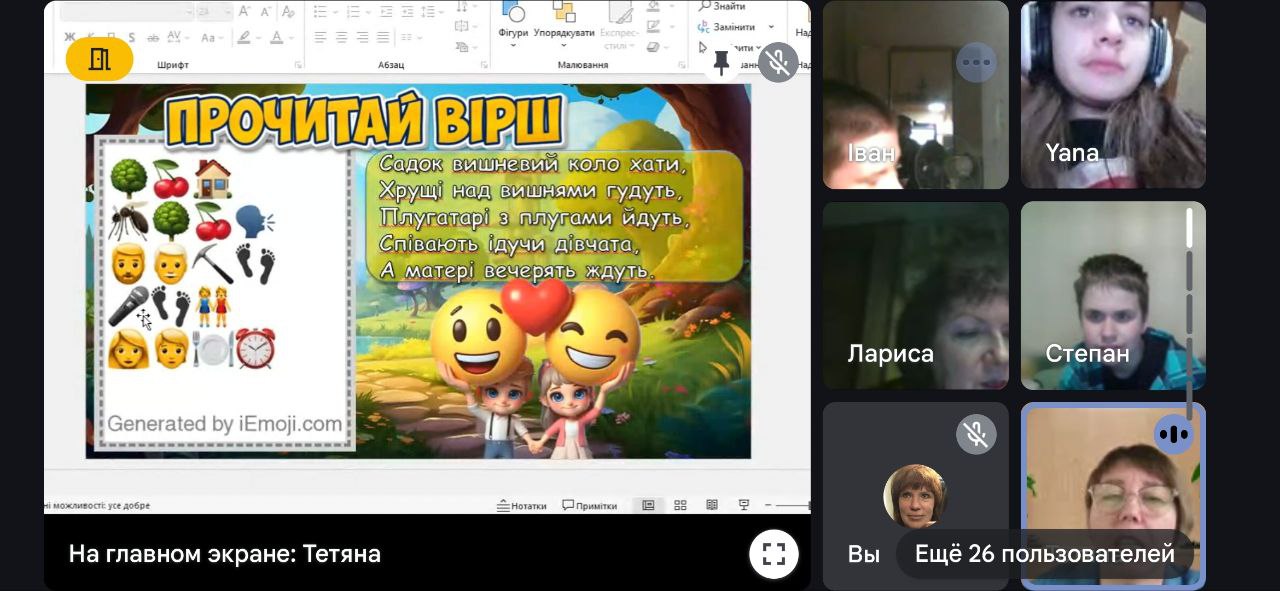Screen dimensions: 1280x591
Task: Click the Знайти find button
Action: 722,6
